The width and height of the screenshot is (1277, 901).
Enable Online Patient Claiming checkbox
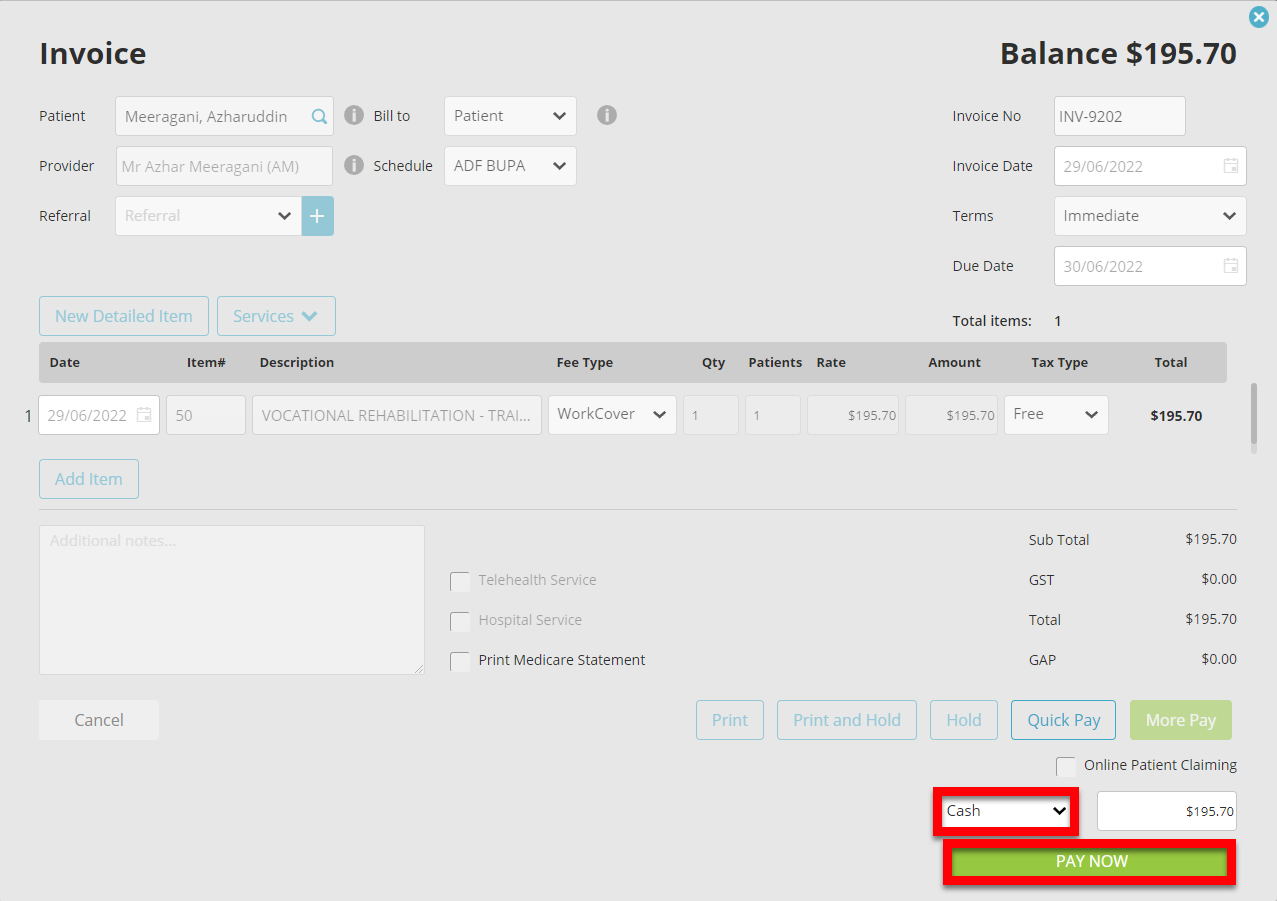1066,766
